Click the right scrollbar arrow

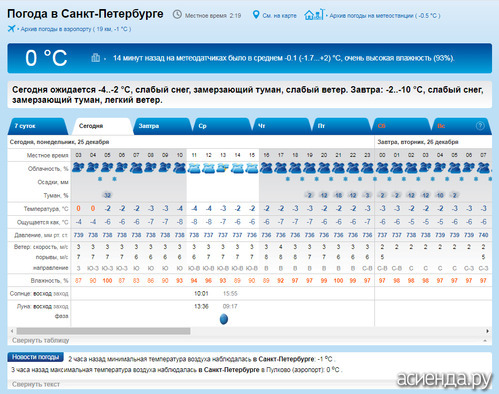[x=487, y=331]
